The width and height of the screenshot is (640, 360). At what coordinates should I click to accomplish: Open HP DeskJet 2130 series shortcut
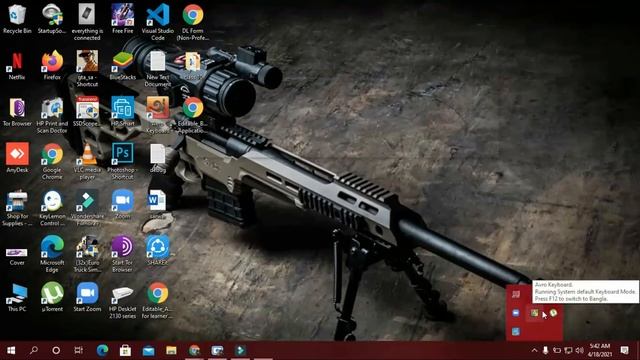click(x=122, y=301)
